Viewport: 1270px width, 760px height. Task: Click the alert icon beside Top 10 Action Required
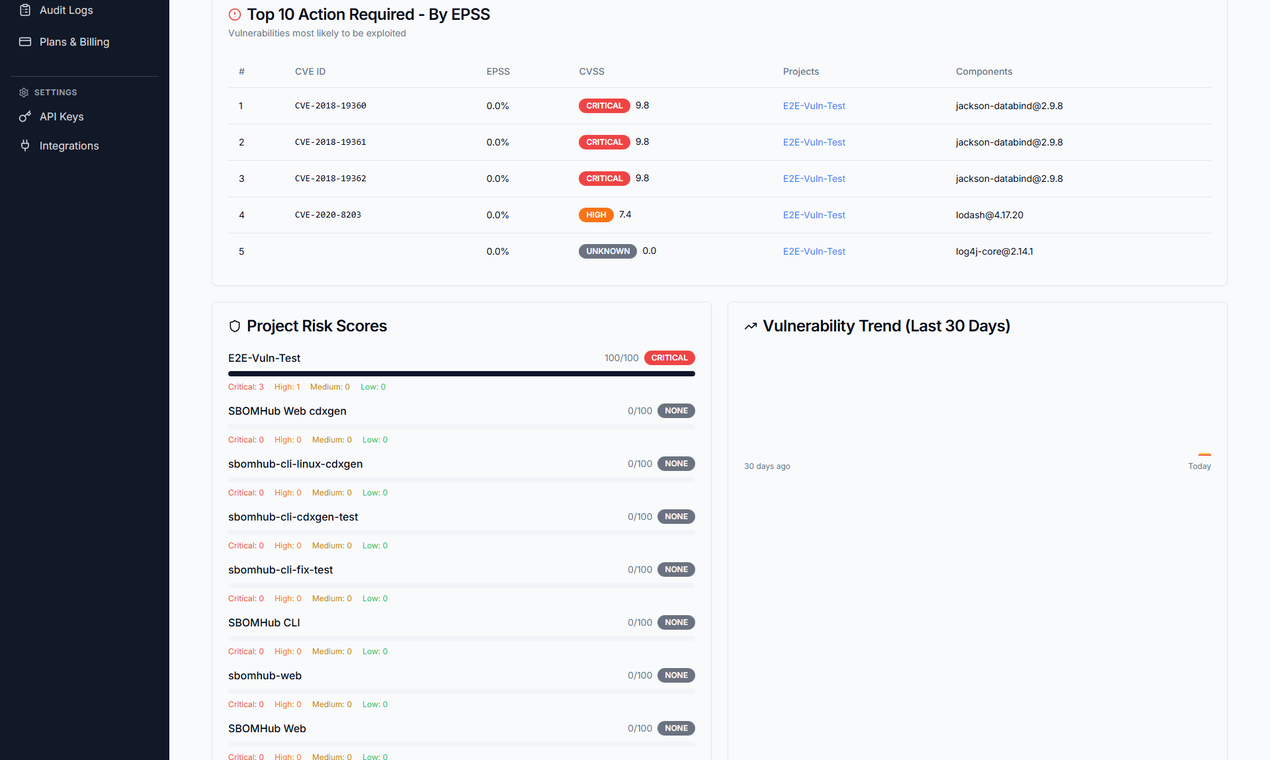tap(235, 15)
